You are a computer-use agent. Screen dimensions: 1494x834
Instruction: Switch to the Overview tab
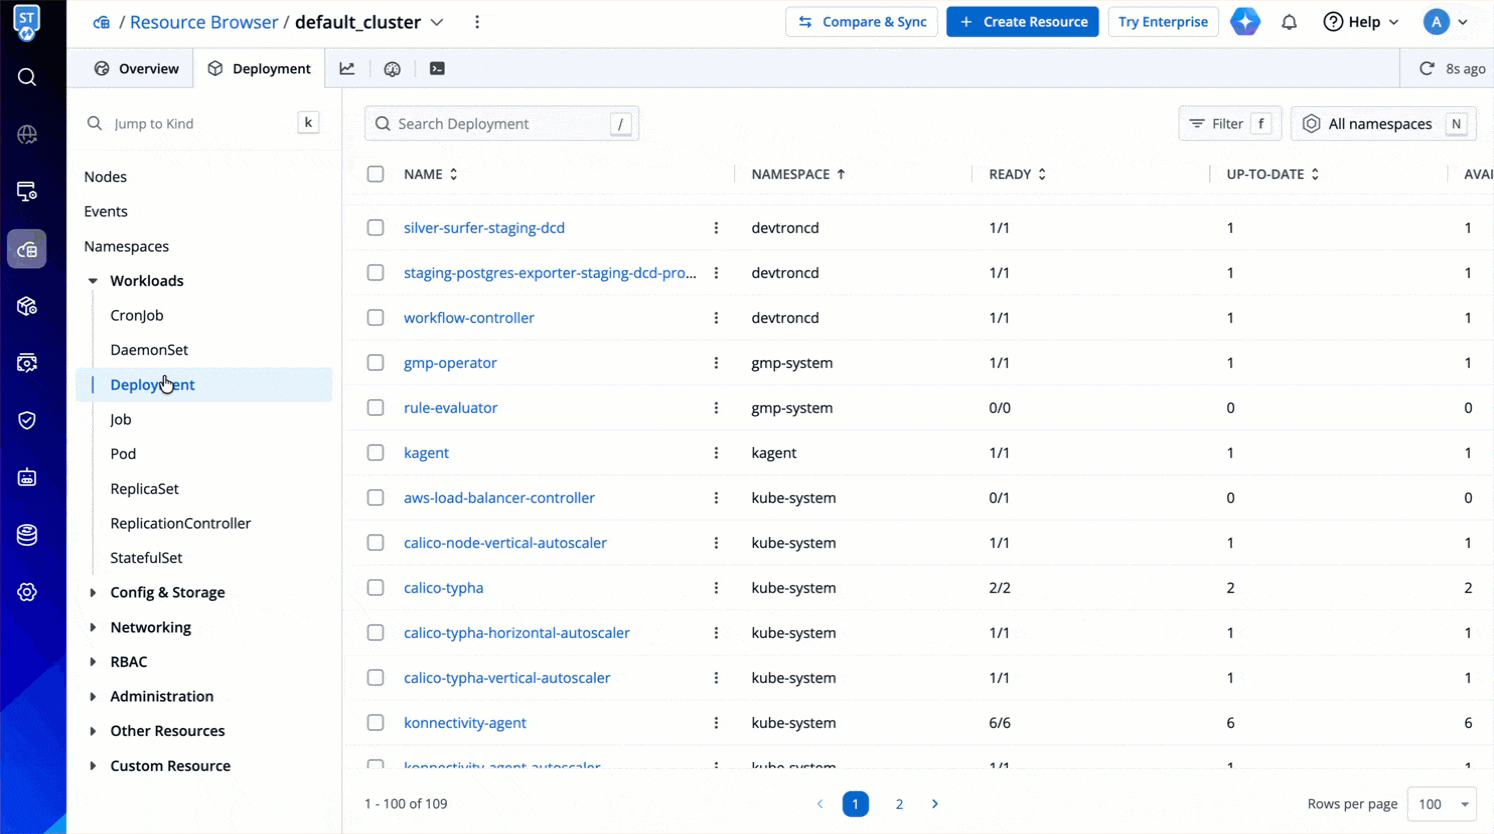(137, 68)
